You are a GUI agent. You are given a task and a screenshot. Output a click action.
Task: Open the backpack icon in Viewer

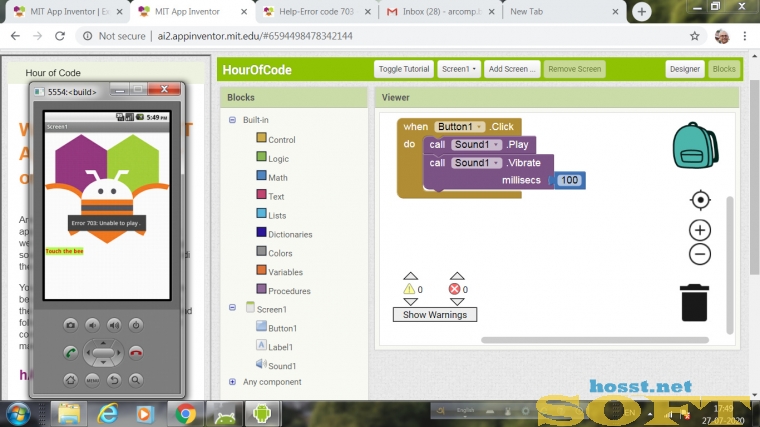[695, 145]
